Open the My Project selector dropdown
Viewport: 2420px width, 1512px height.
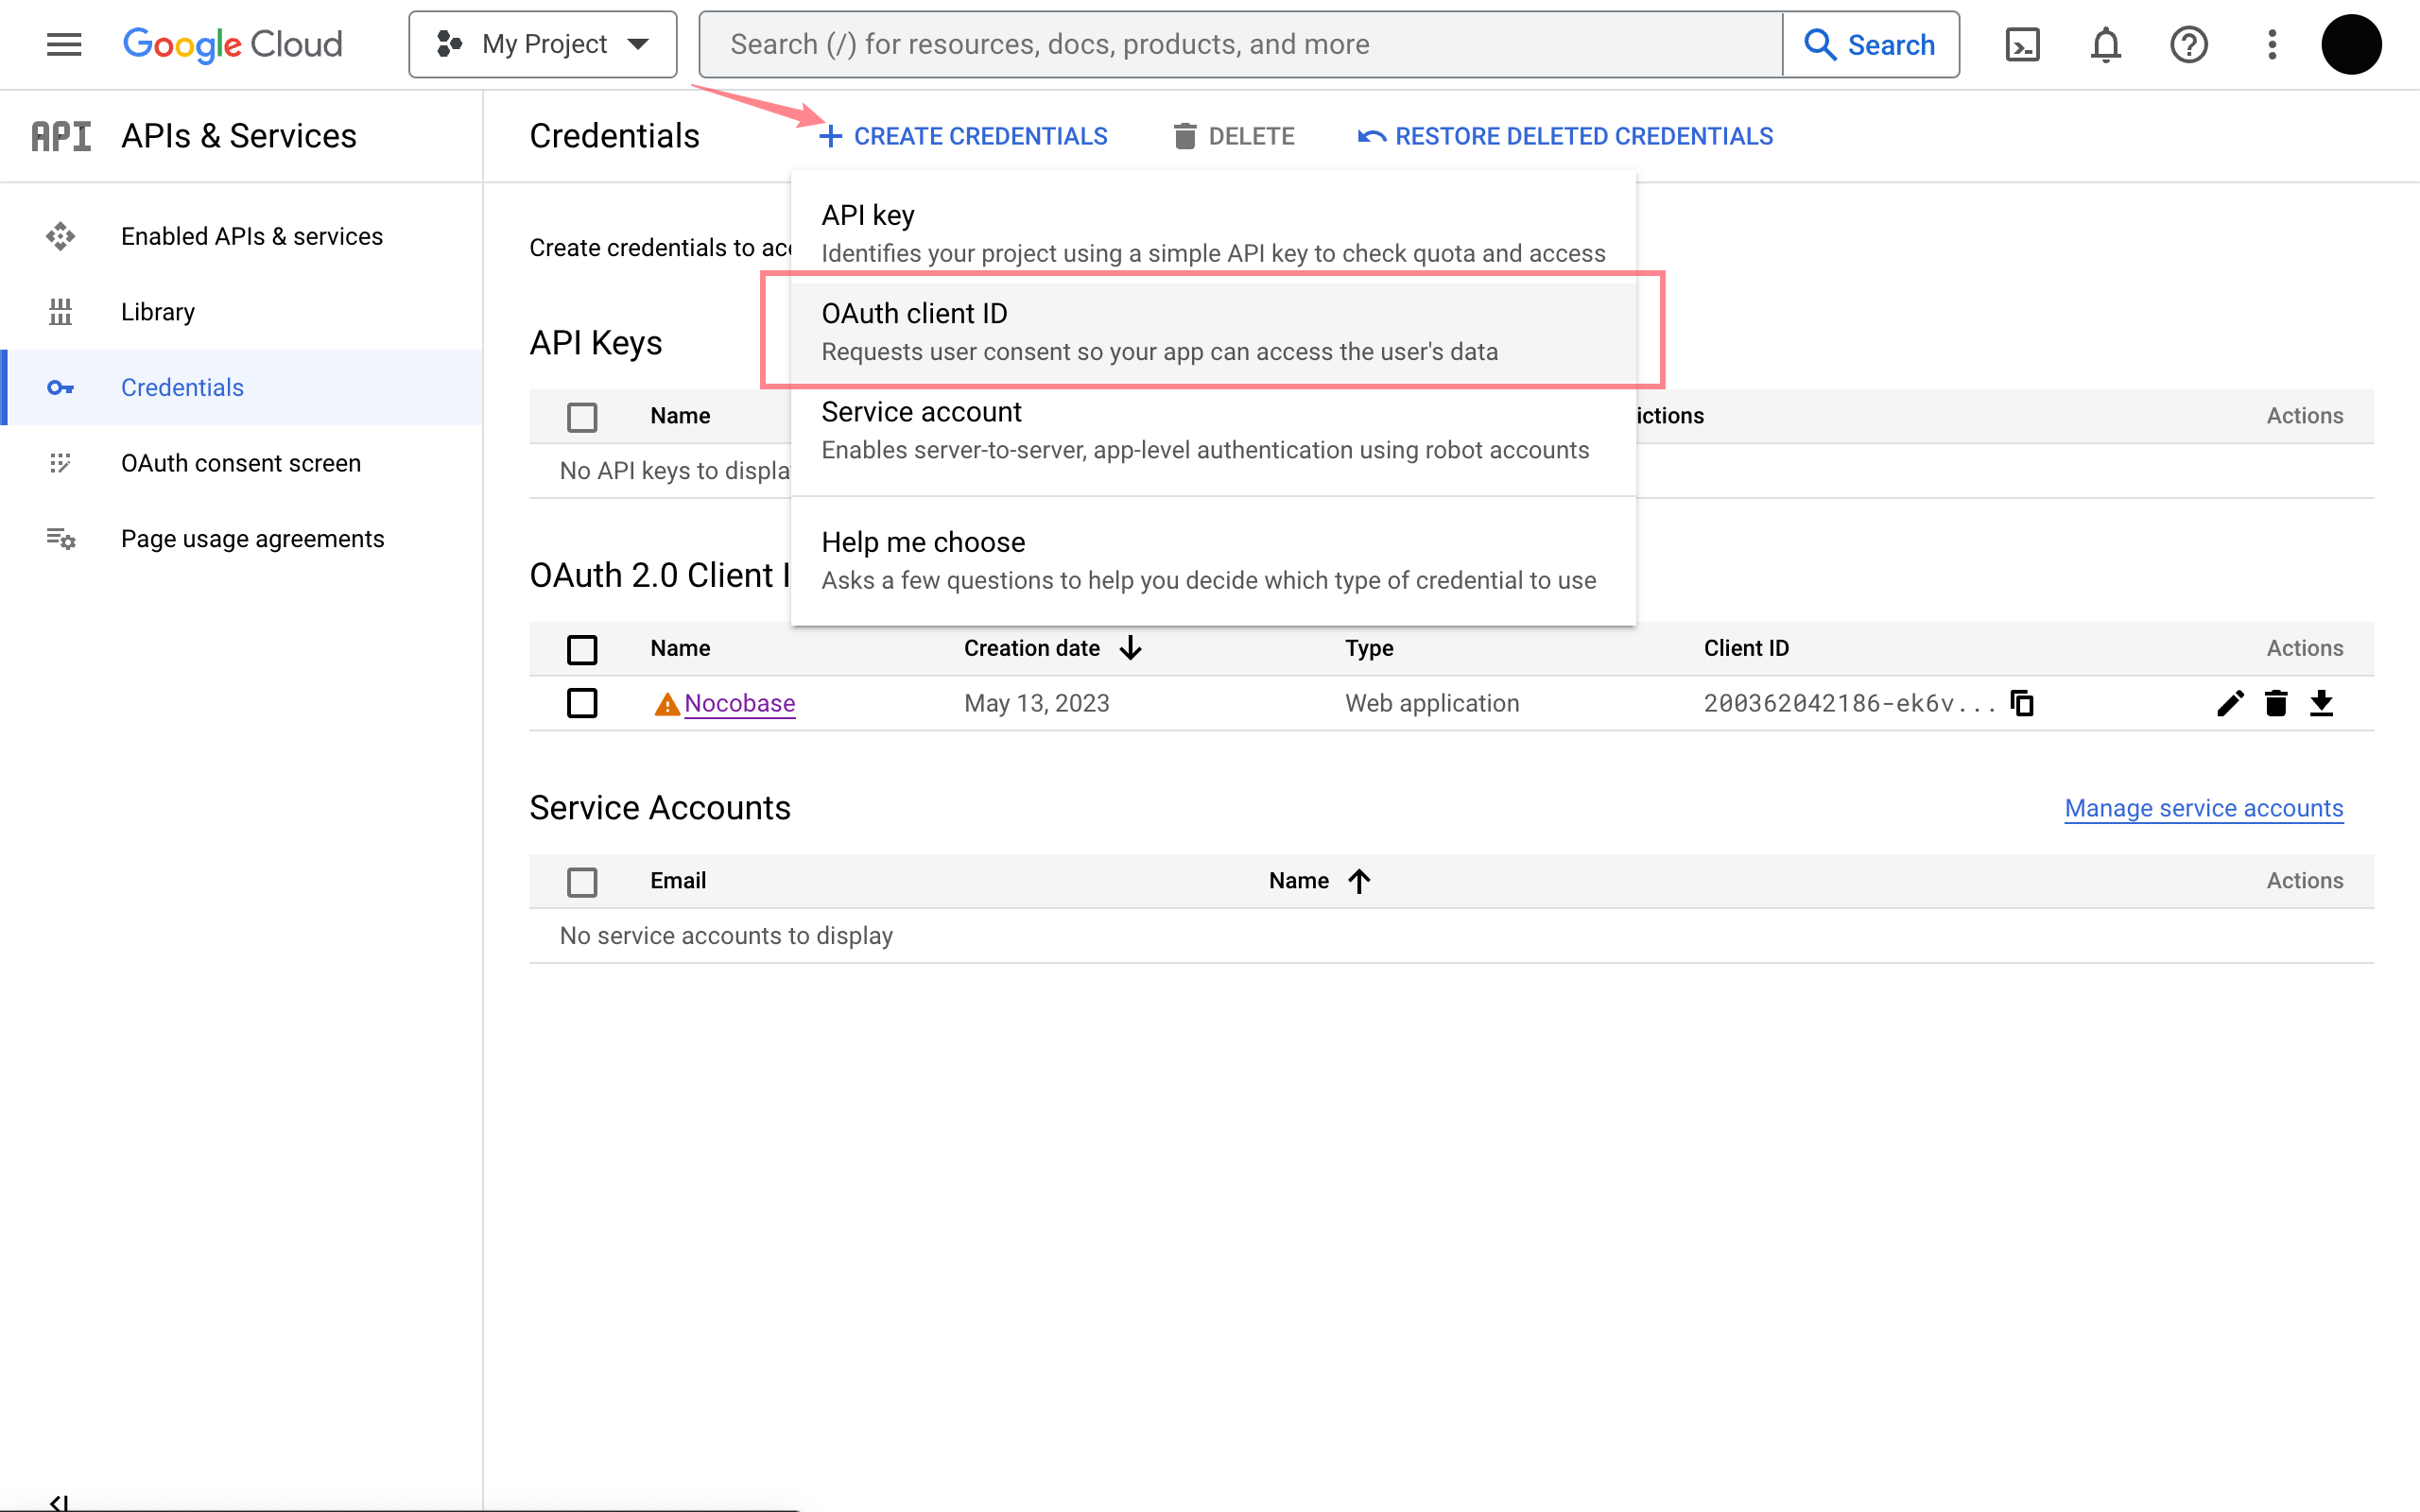(x=543, y=44)
